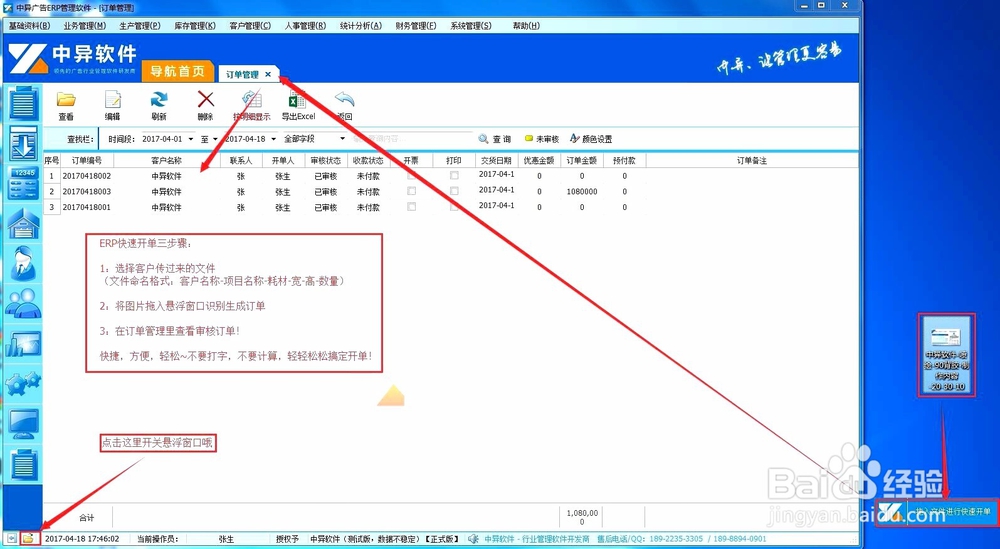Tick 打印 checkbox for order 20170418001

[454, 207]
